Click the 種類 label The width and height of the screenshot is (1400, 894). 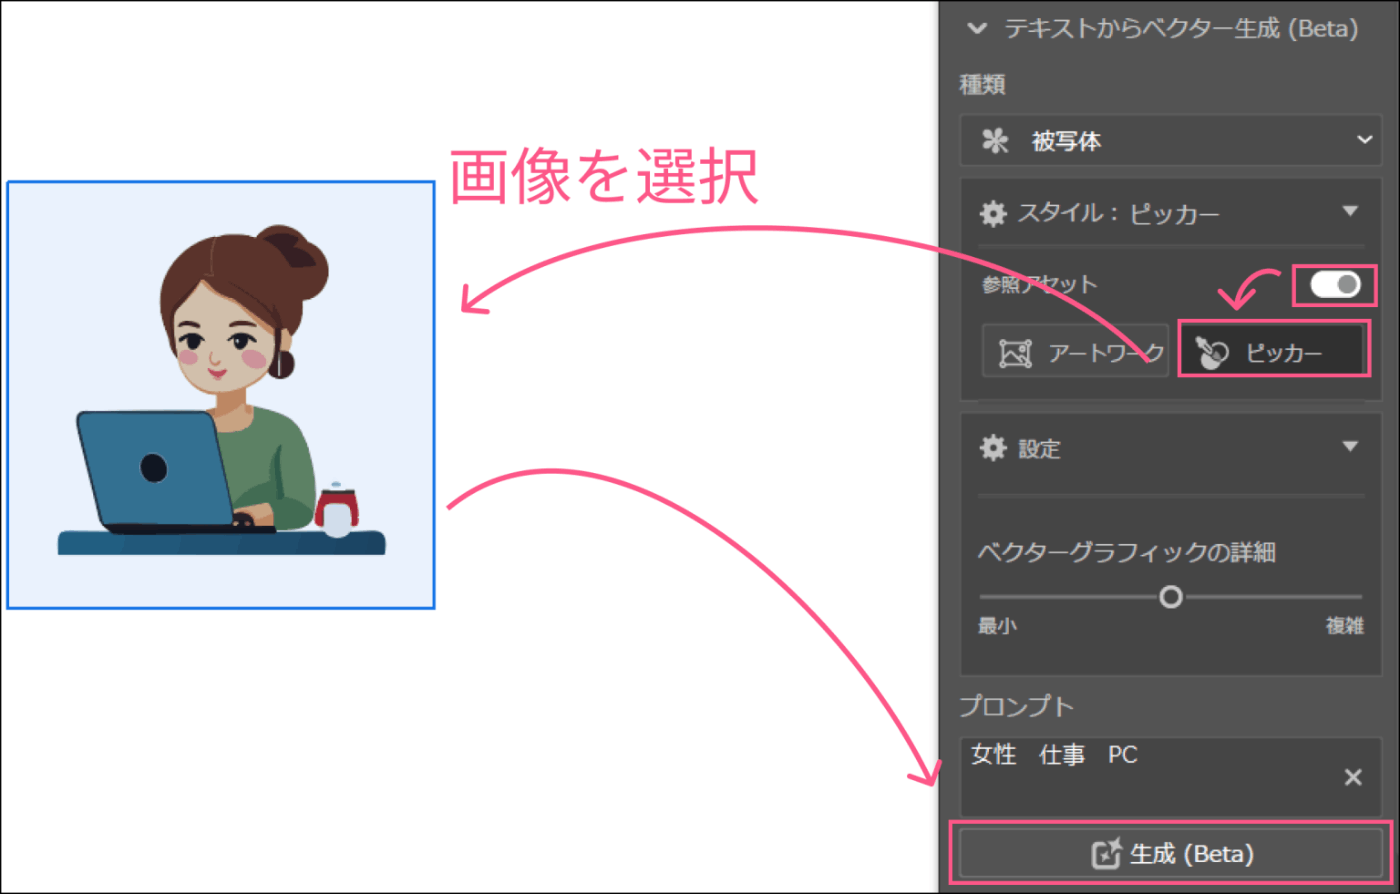coord(982,85)
